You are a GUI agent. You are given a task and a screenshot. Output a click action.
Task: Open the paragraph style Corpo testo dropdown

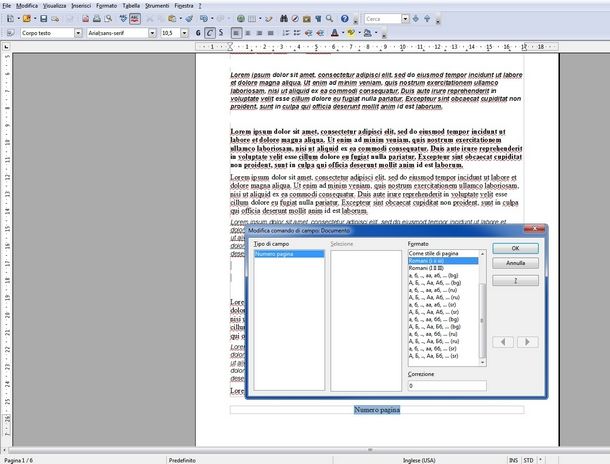78,33
